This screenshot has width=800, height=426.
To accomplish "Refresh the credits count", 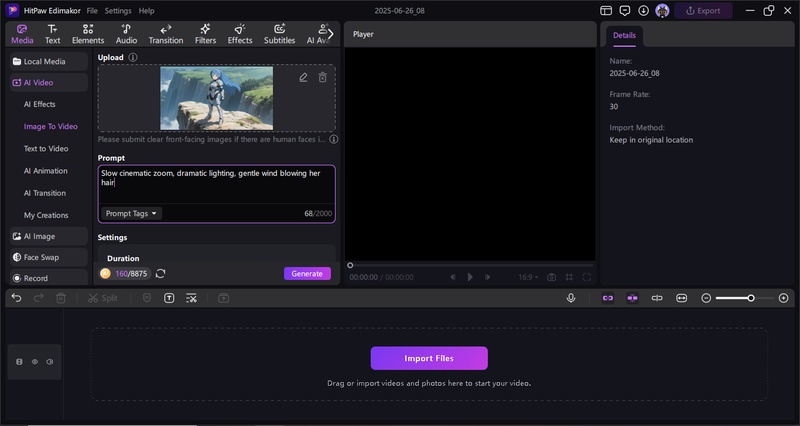I will tap(160, 273).
